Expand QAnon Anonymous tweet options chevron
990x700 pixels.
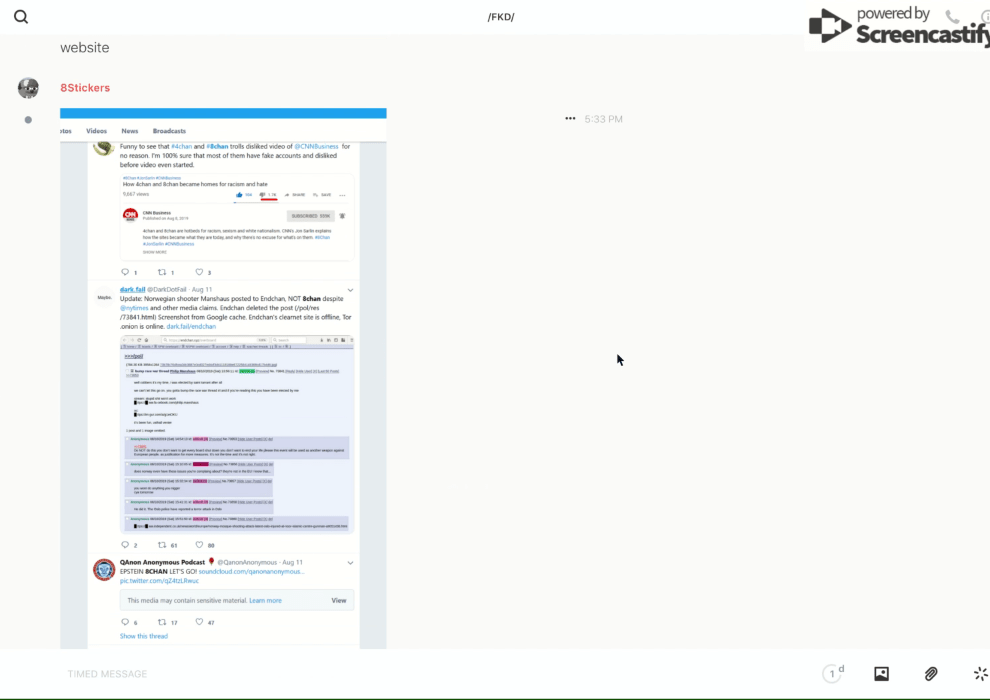(350, 563)
